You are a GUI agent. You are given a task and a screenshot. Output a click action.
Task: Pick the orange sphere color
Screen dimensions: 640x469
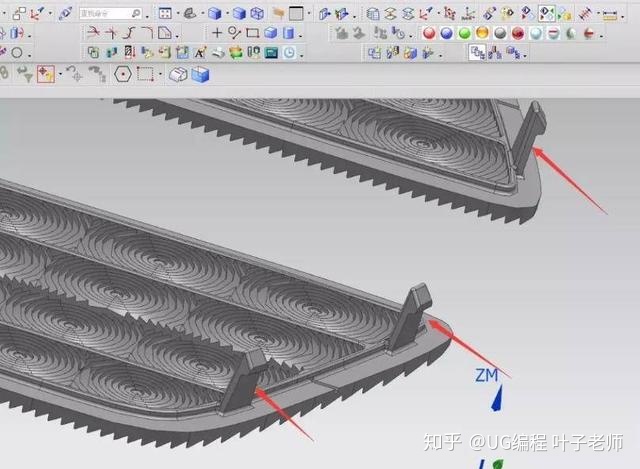click(x=482, y=33)
